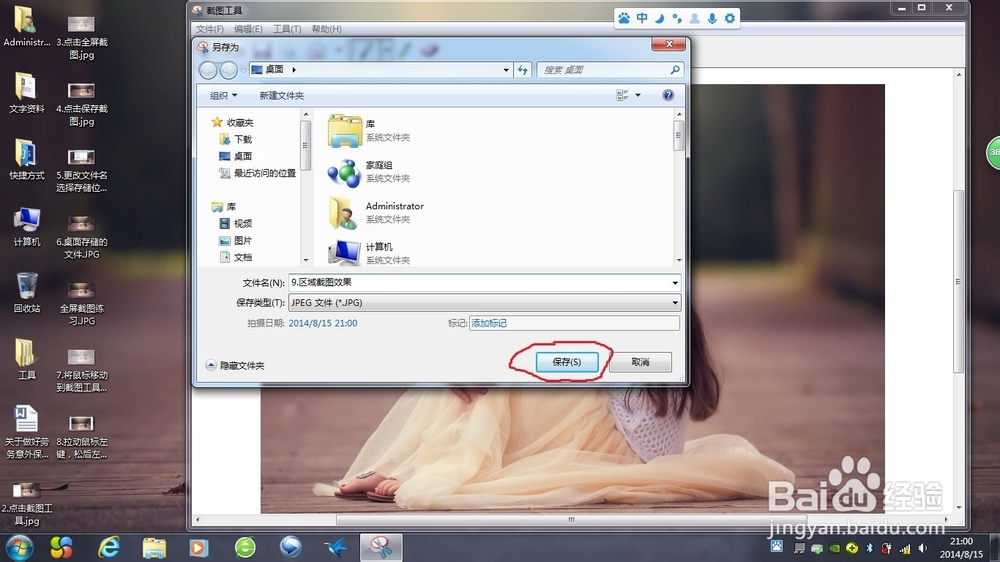Open the 回收站 desktop icon
The height and width of the screenshot is (562, 1000).
tap(27, 293)
